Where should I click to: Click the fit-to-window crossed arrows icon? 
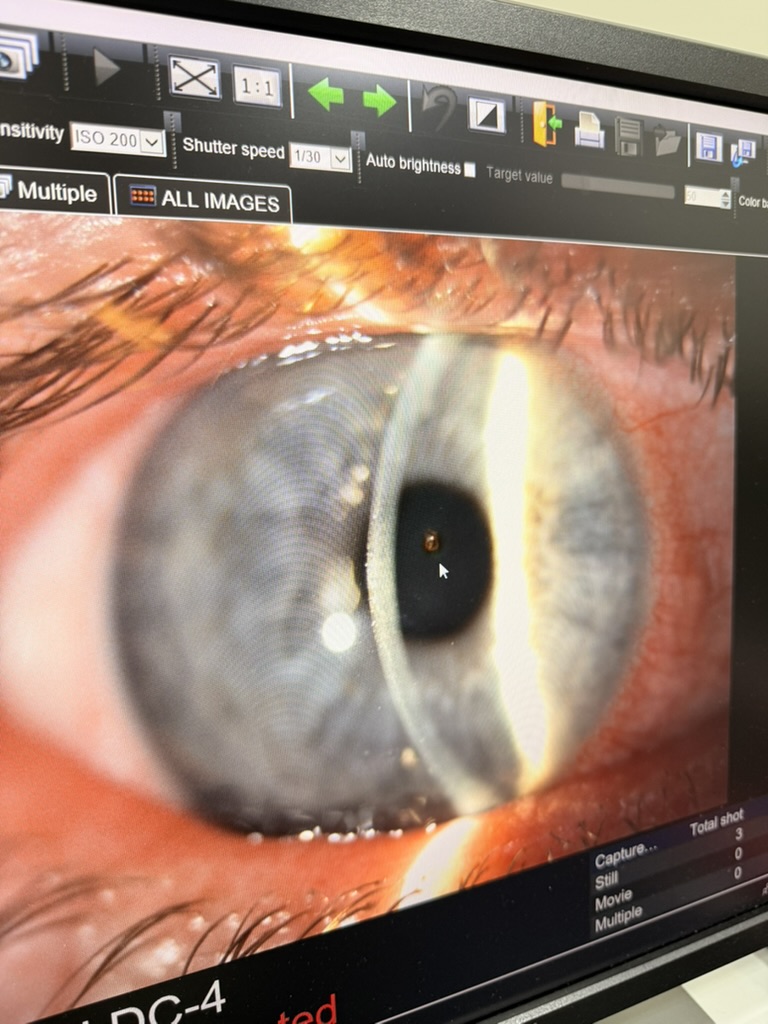tap(194, 77)
